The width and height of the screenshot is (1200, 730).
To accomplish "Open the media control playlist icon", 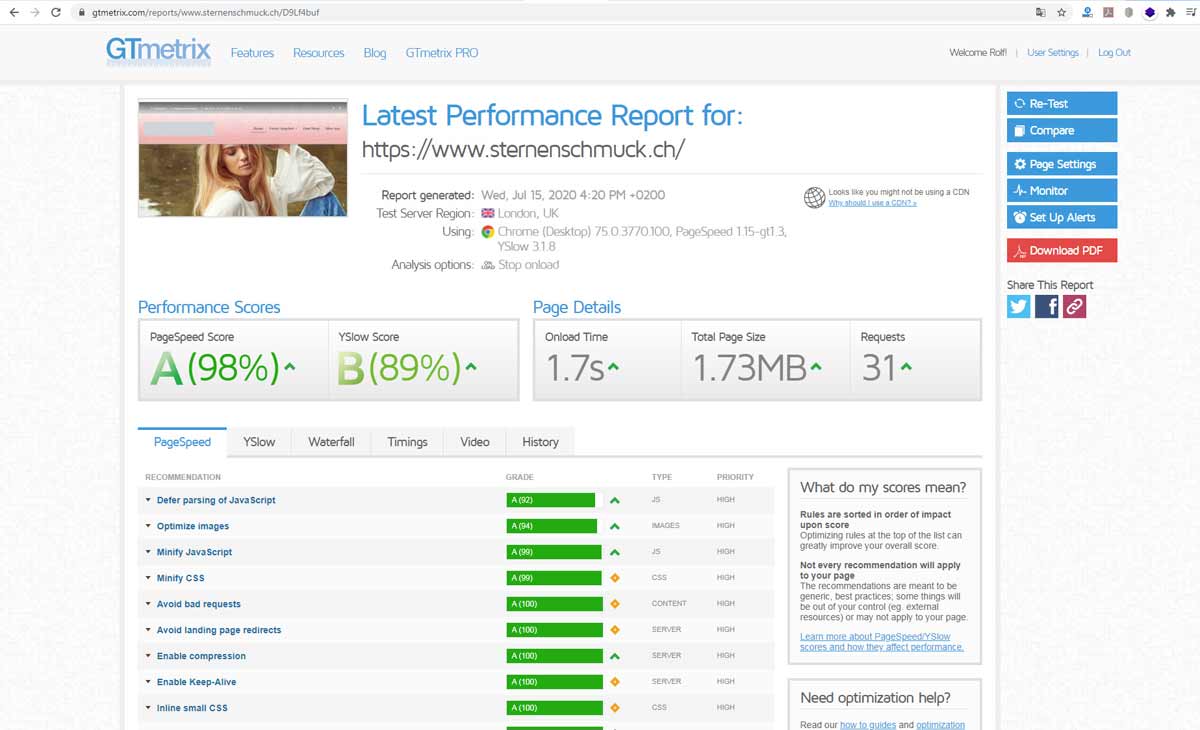I will click(x=1191, y=12).
